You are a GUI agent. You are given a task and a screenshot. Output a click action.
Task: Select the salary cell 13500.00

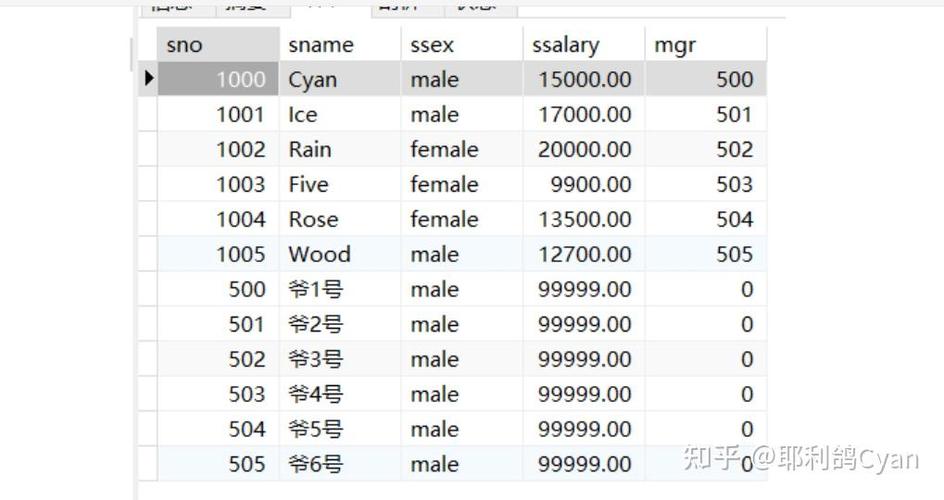coord(583,218)
